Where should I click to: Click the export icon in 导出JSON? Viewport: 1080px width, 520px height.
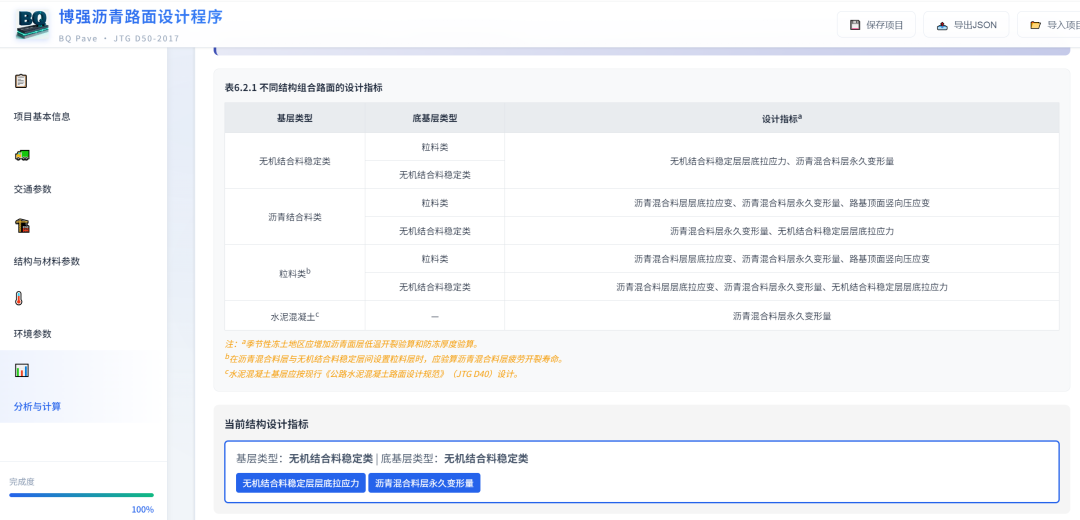pos(942,25)
